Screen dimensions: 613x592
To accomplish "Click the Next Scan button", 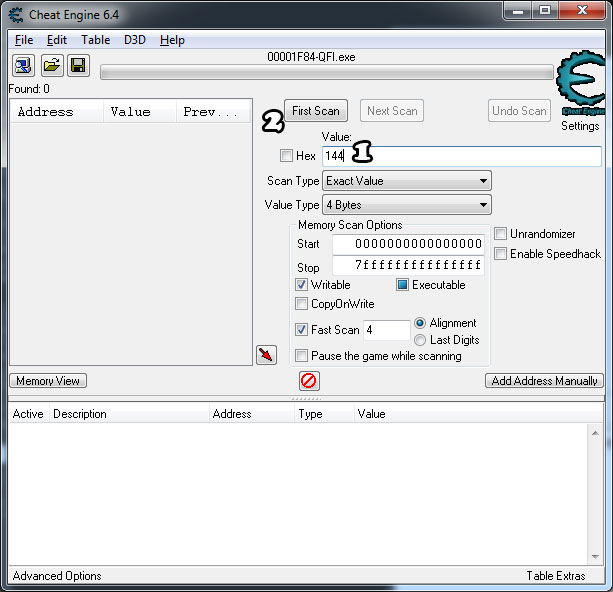I will click(392, 111).
